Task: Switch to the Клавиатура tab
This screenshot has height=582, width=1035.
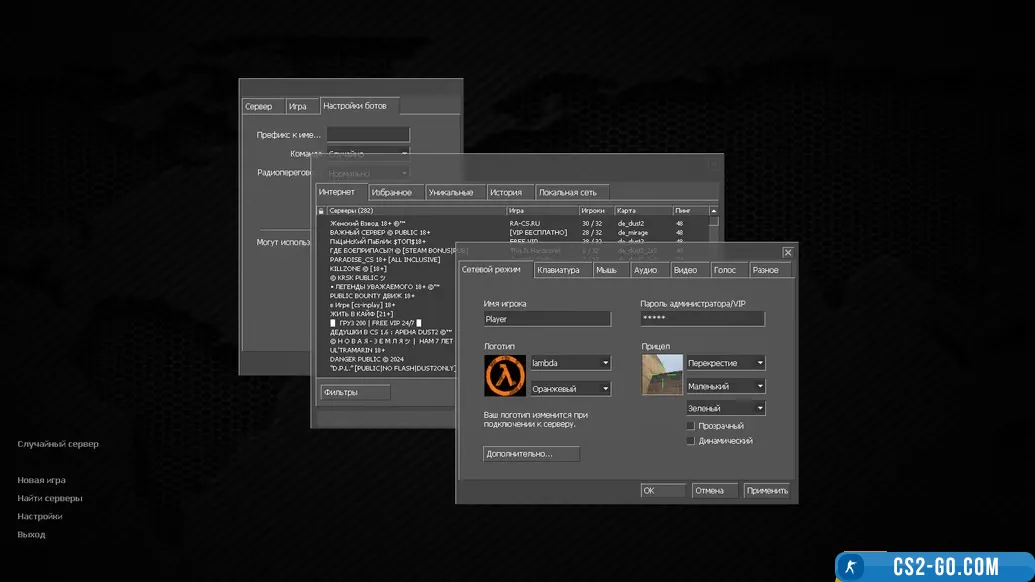Action: pyautogui.click(x=558, y=270)
